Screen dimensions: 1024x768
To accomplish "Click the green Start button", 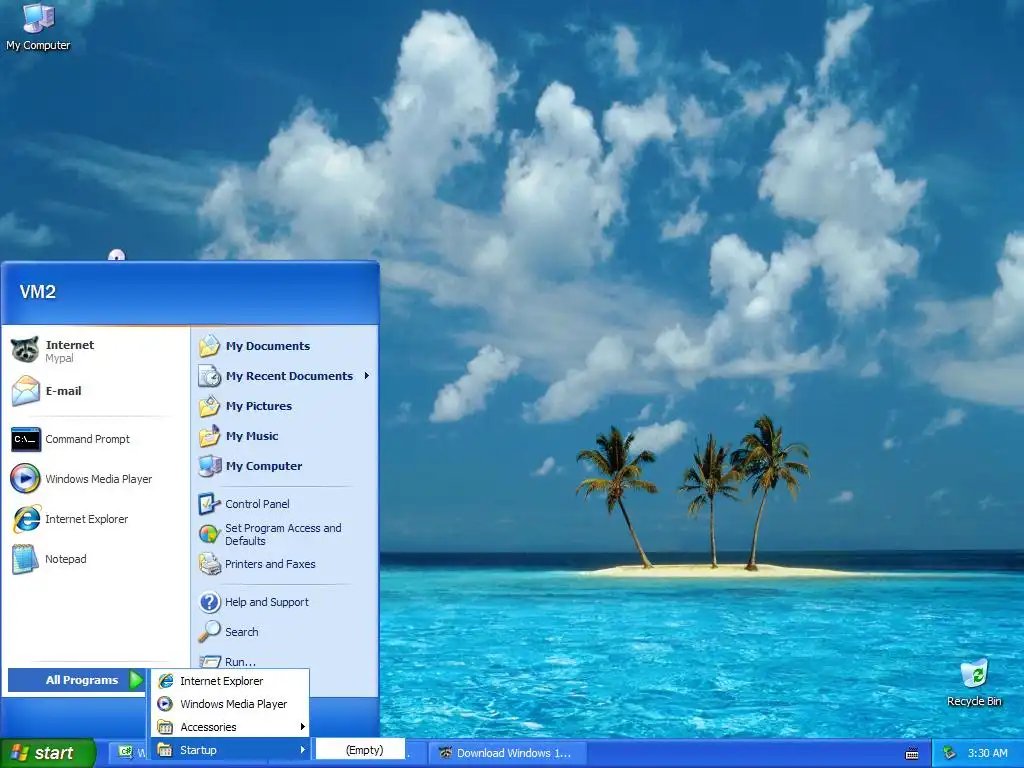I will click(x=47, y=753).
